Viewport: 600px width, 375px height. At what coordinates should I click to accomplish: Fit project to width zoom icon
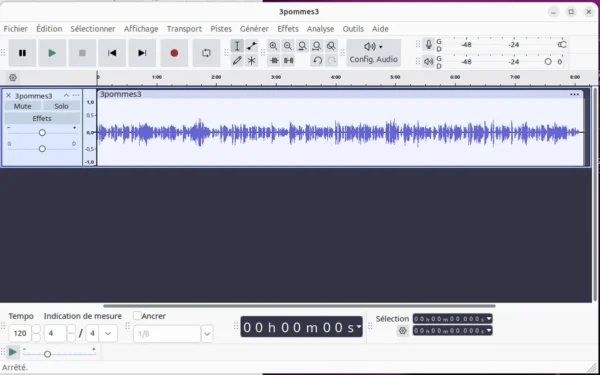(316, 46)
